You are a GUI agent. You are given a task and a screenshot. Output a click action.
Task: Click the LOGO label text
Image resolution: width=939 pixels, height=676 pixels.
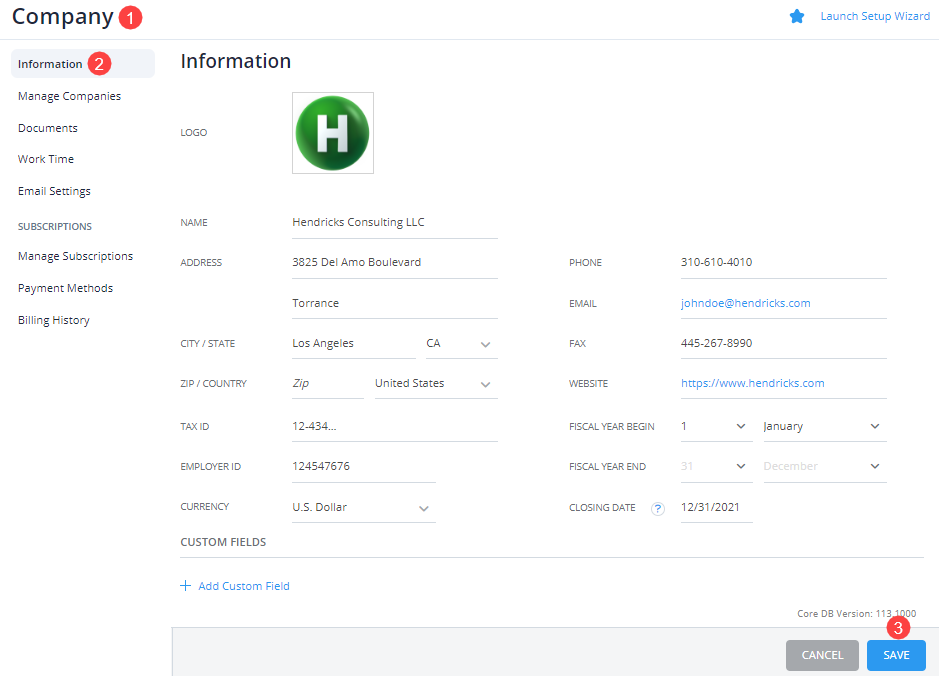193,133
